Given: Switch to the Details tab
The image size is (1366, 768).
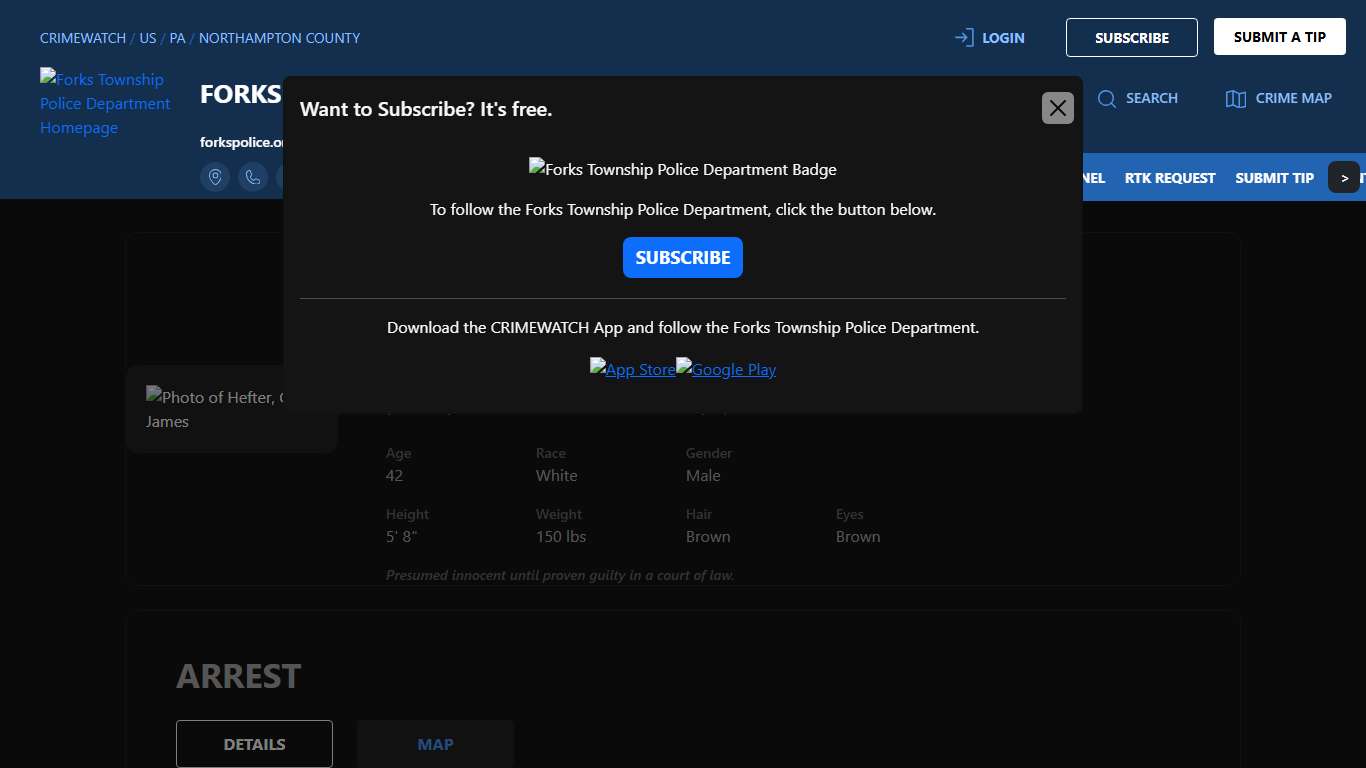Looking at the screenshot, I should [254, 744].
